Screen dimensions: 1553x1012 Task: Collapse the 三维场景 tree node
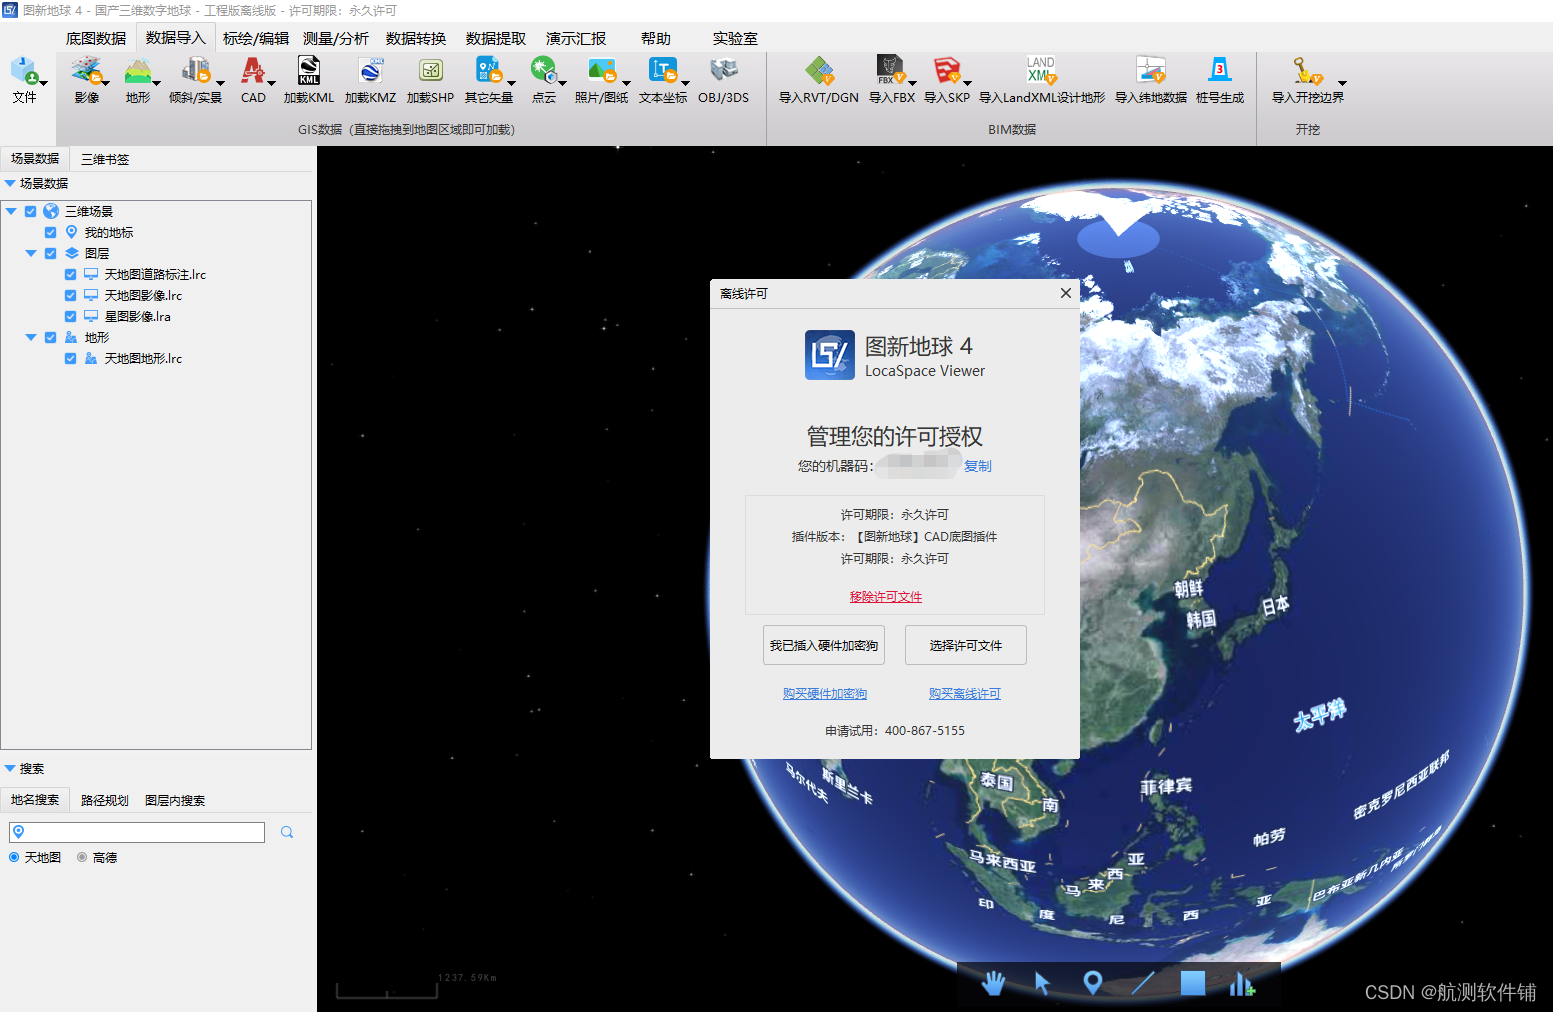click(x=11, y=211)
